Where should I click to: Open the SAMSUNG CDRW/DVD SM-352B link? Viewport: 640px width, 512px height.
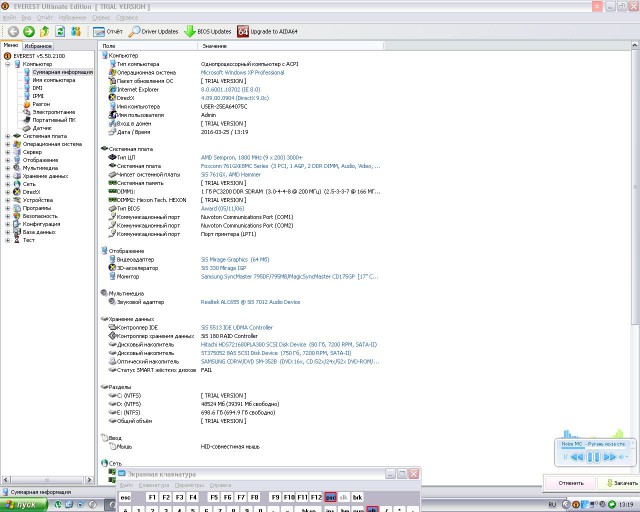[290, 361]
